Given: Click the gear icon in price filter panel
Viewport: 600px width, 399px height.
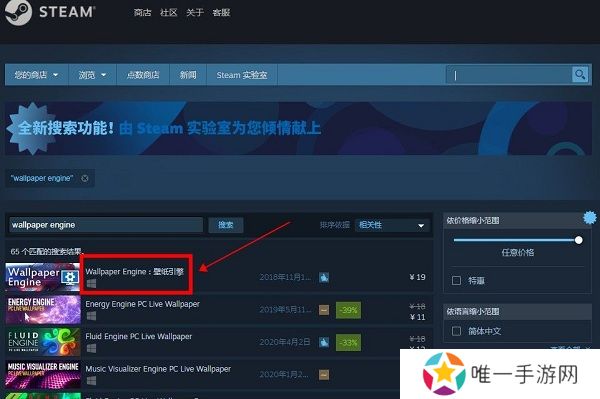Looking at the screenshot, I should [590, 218].
